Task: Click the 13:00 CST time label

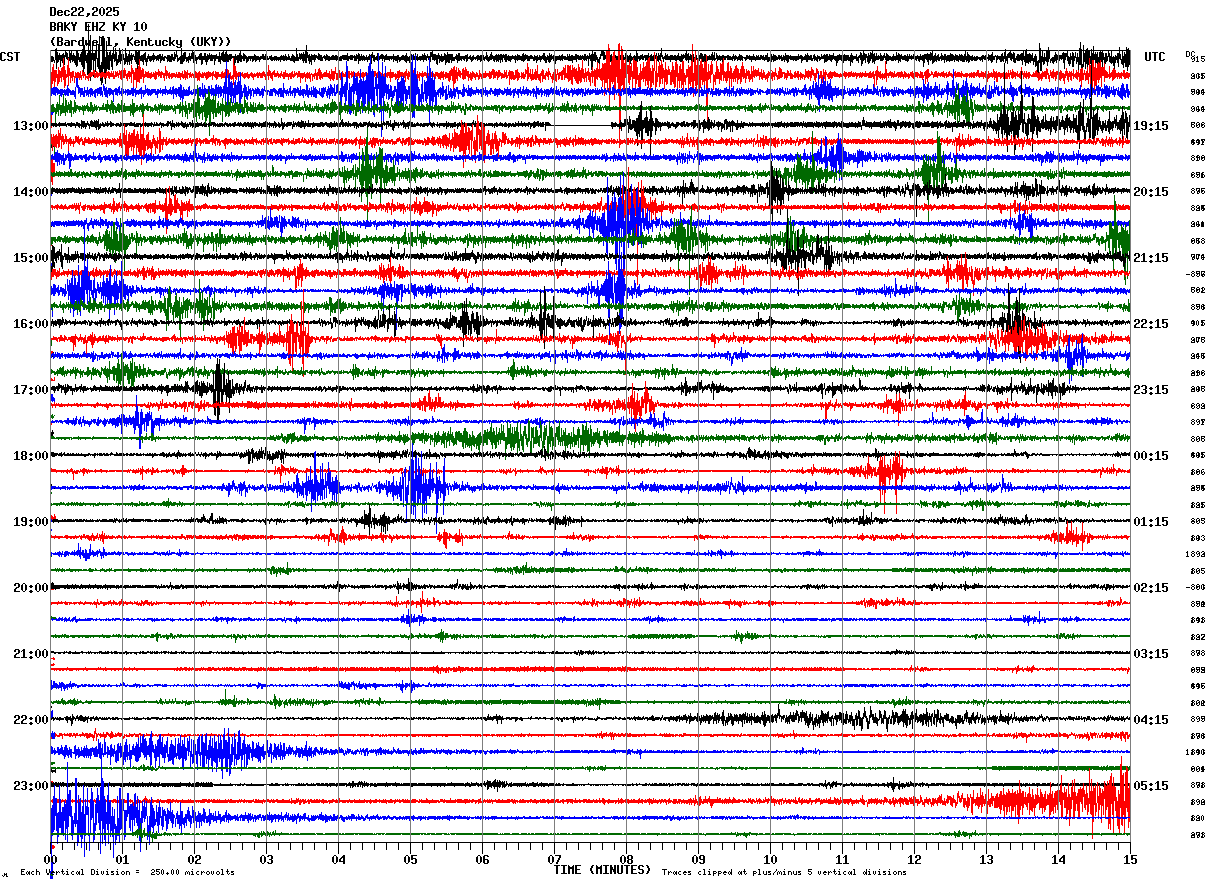Action: point(30,126)
